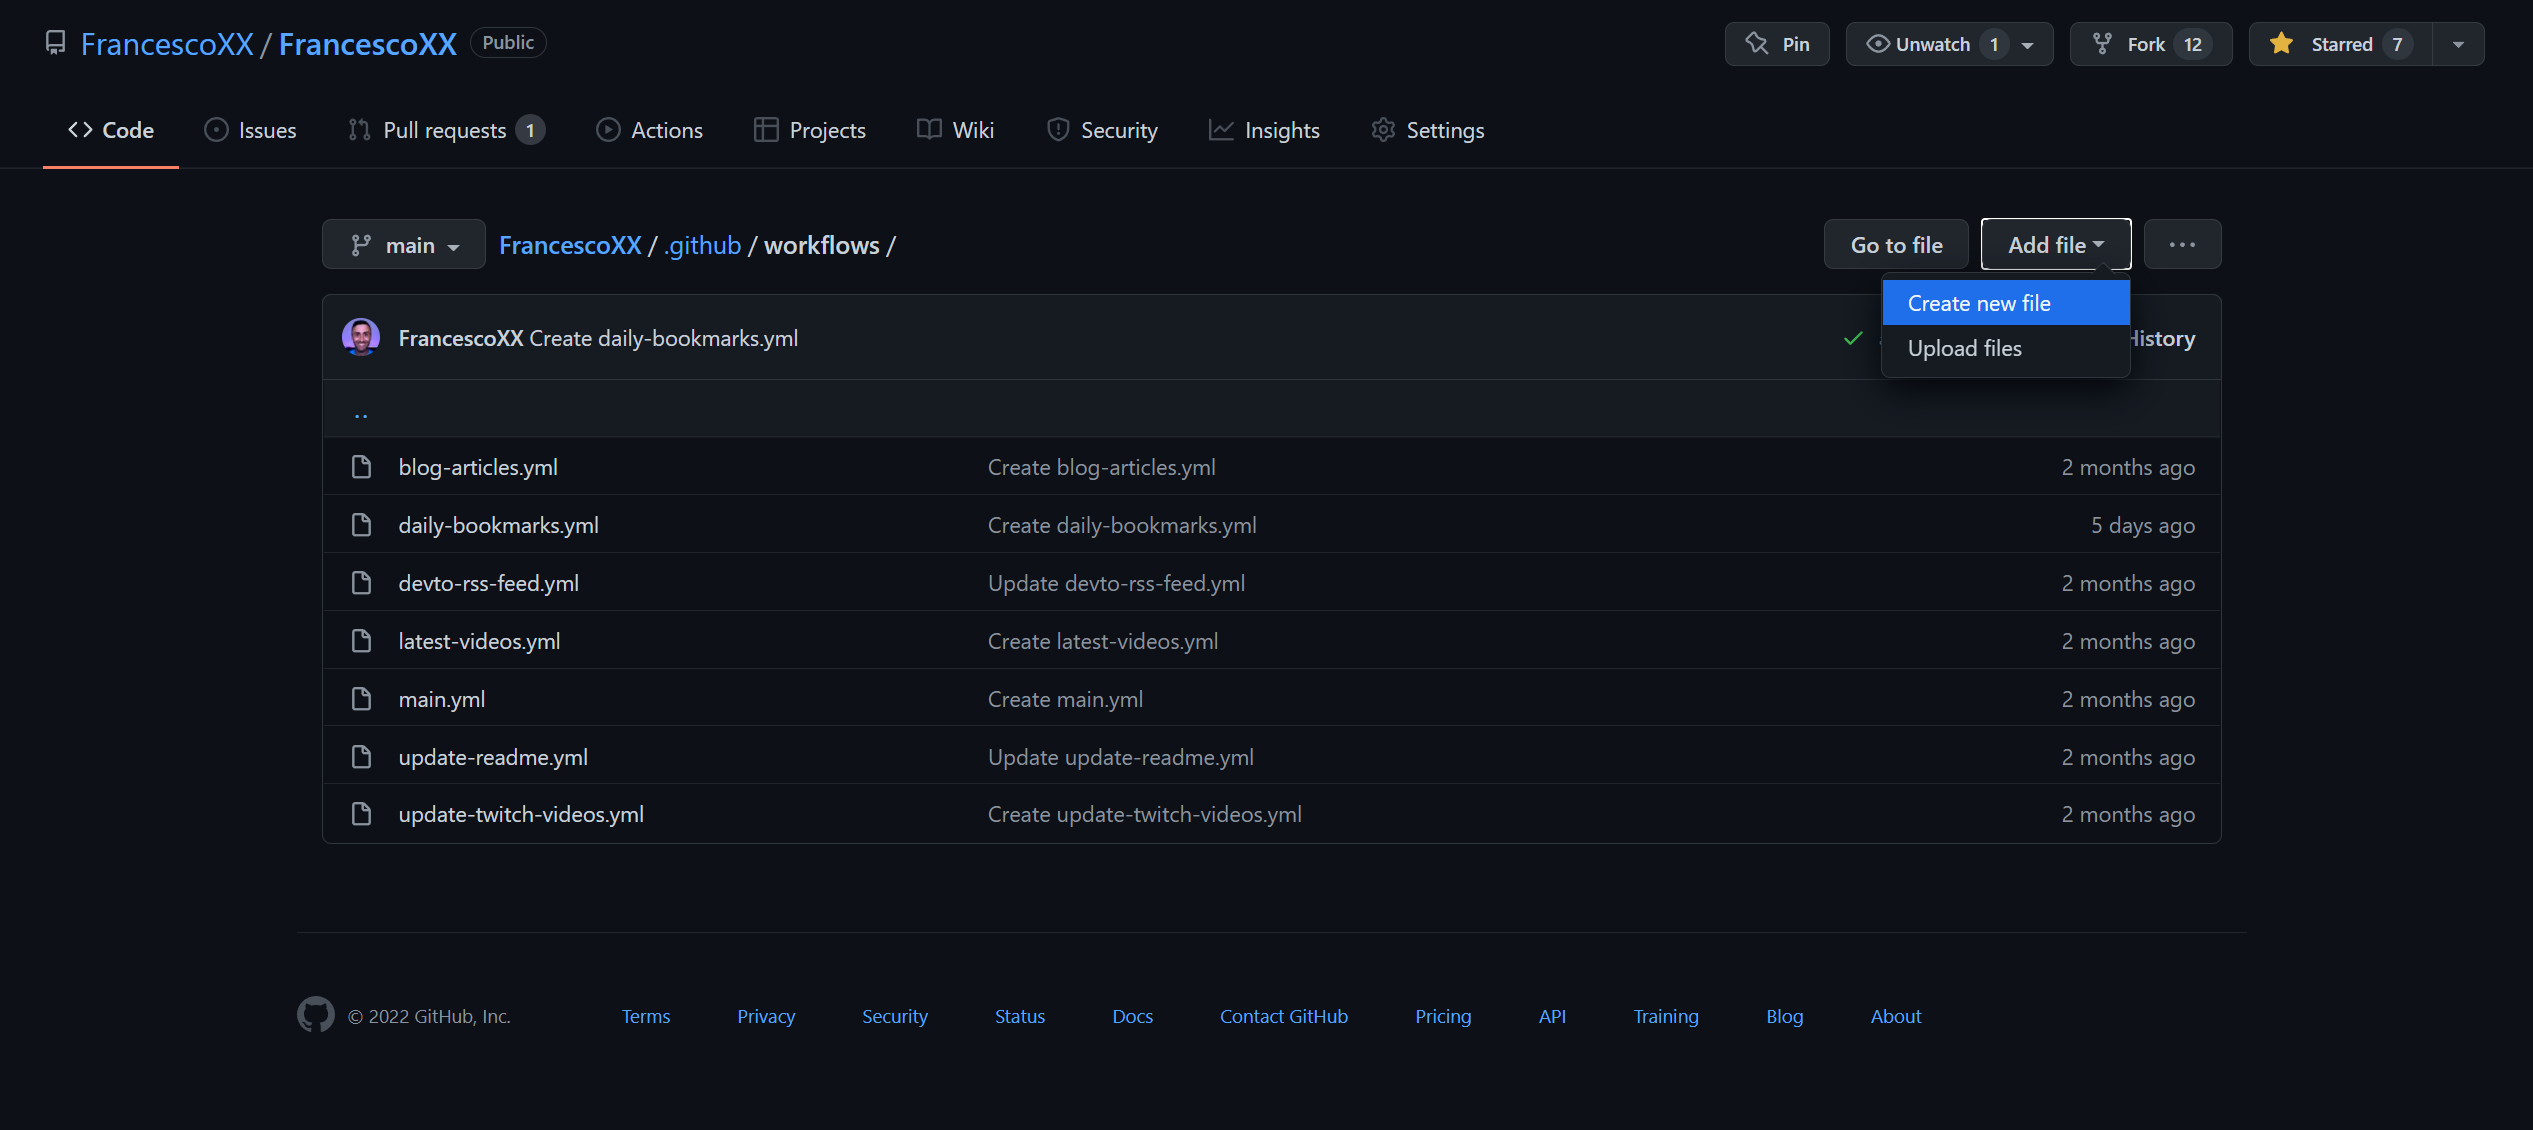Open the Unwatch notifications dropdown arrow

click(x=2028, y=45)
